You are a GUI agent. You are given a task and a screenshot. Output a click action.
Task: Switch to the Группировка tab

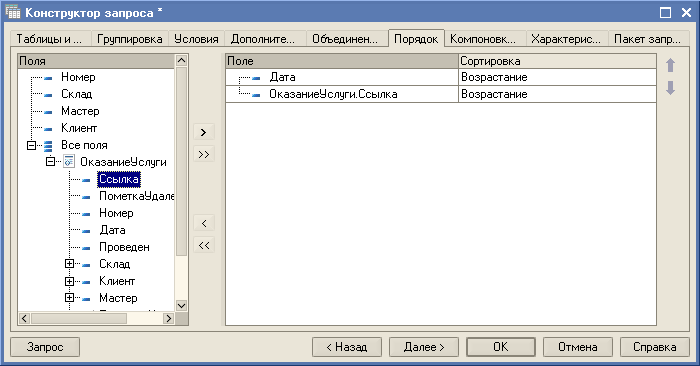click(129, 39)
